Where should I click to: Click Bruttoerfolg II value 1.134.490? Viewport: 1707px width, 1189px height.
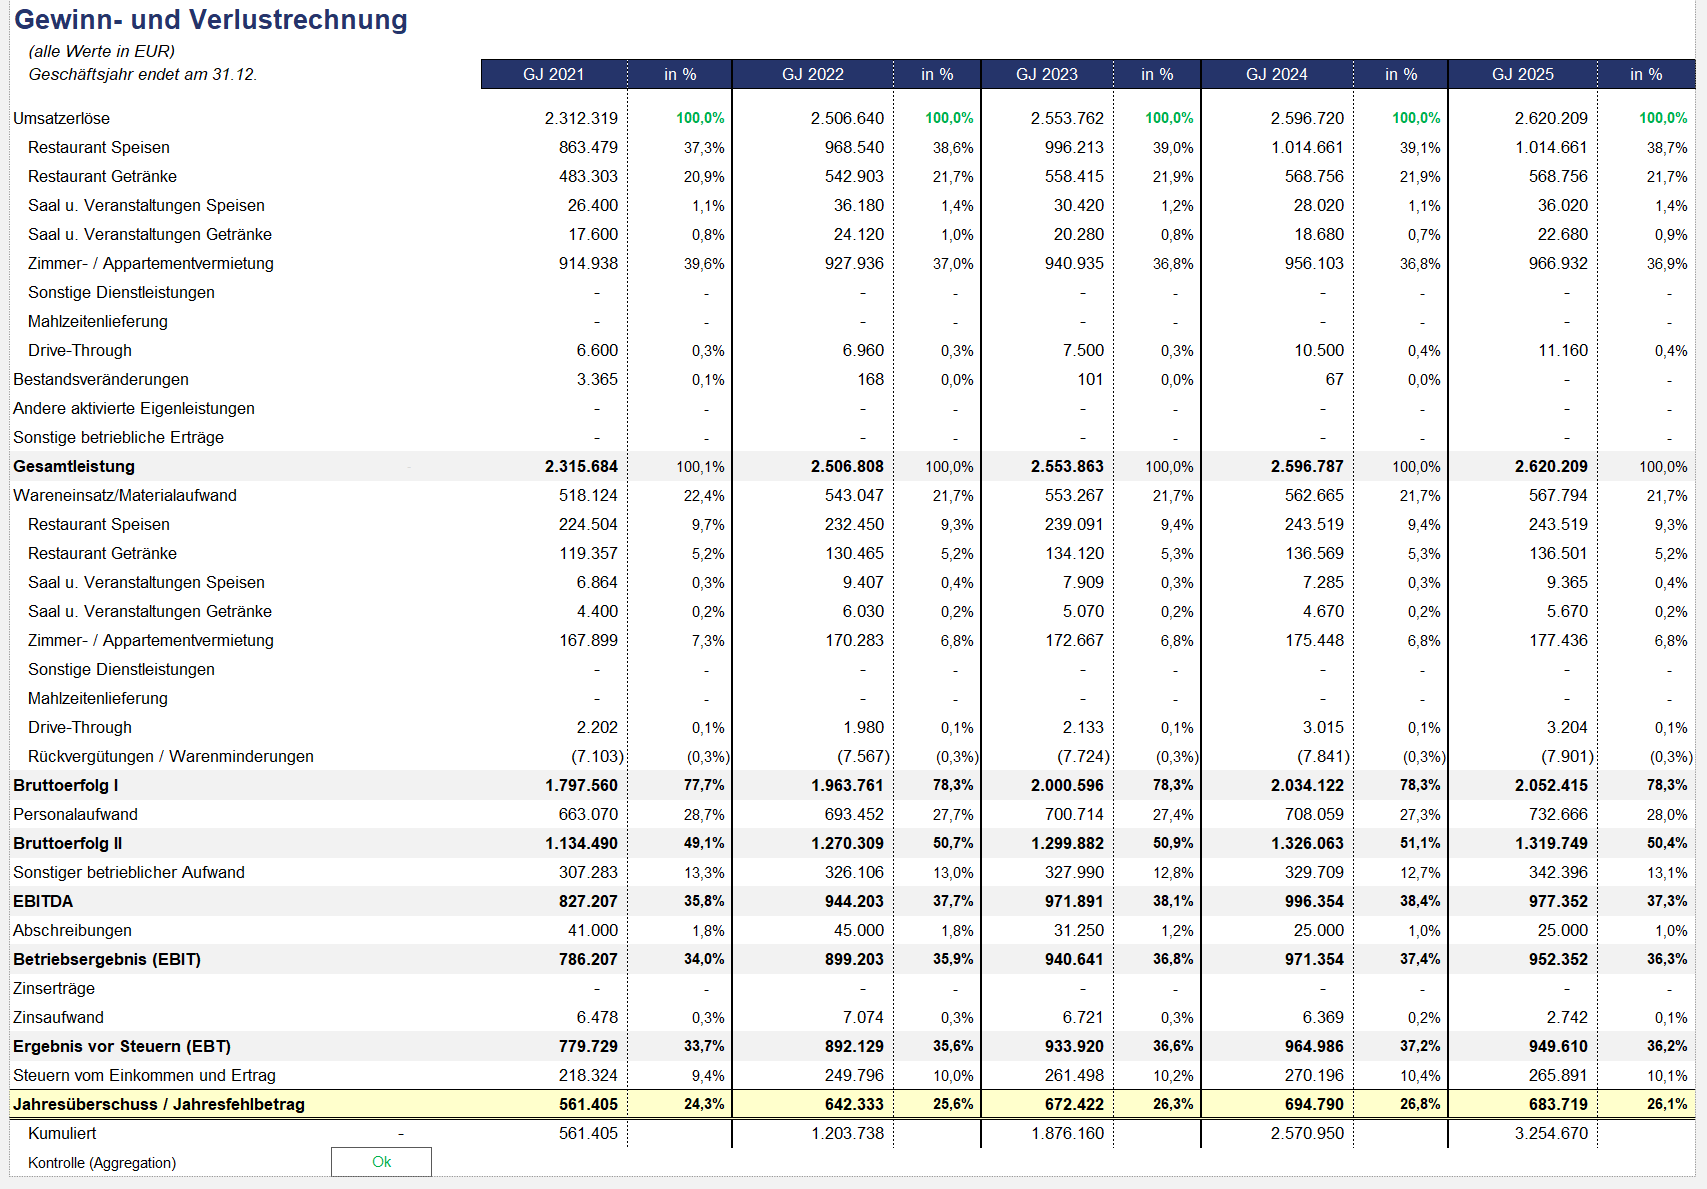pos(581,843)
